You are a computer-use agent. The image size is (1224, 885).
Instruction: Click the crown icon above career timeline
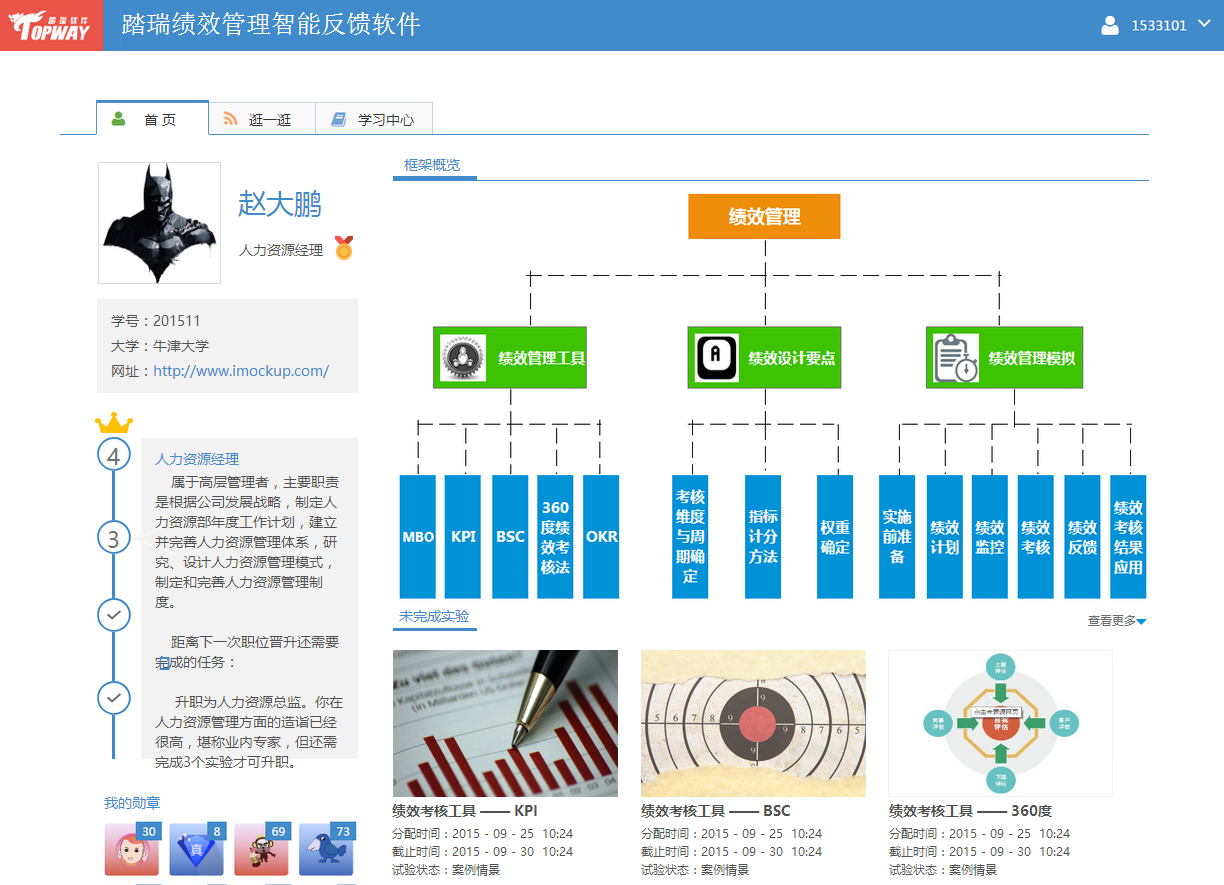114,423
